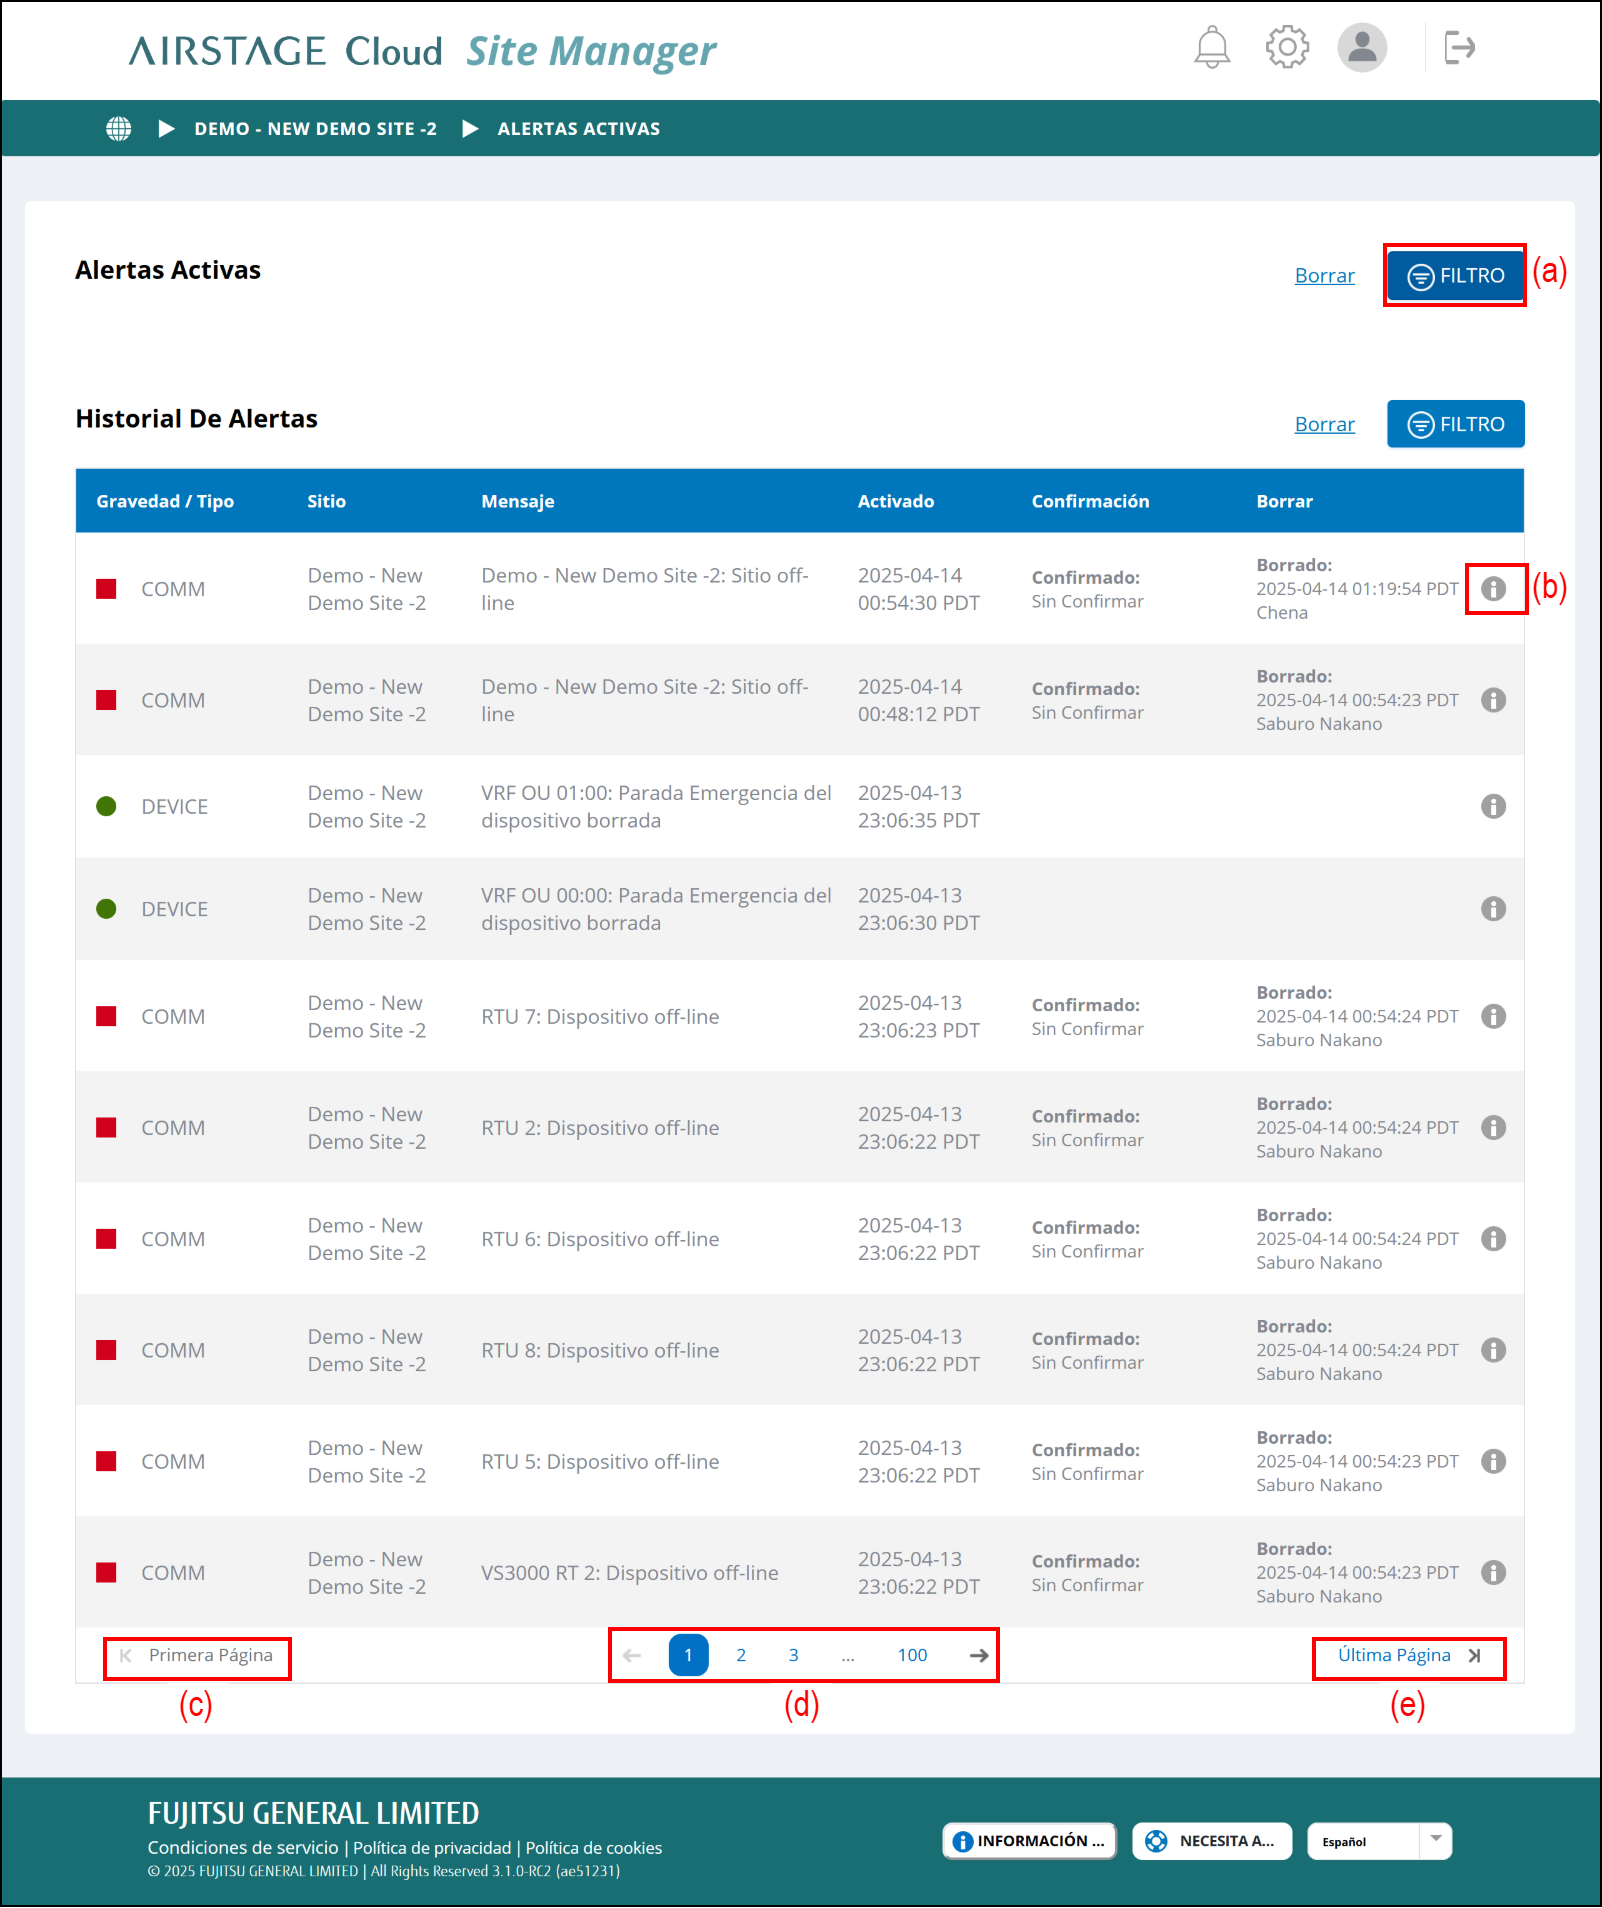Open the Español language dropdown

1379,1841
